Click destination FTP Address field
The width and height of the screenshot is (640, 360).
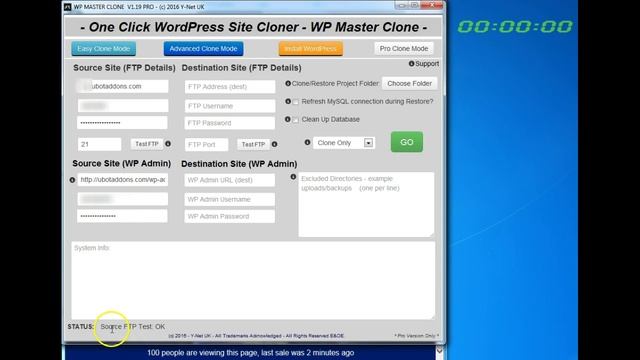click(230, 87)
